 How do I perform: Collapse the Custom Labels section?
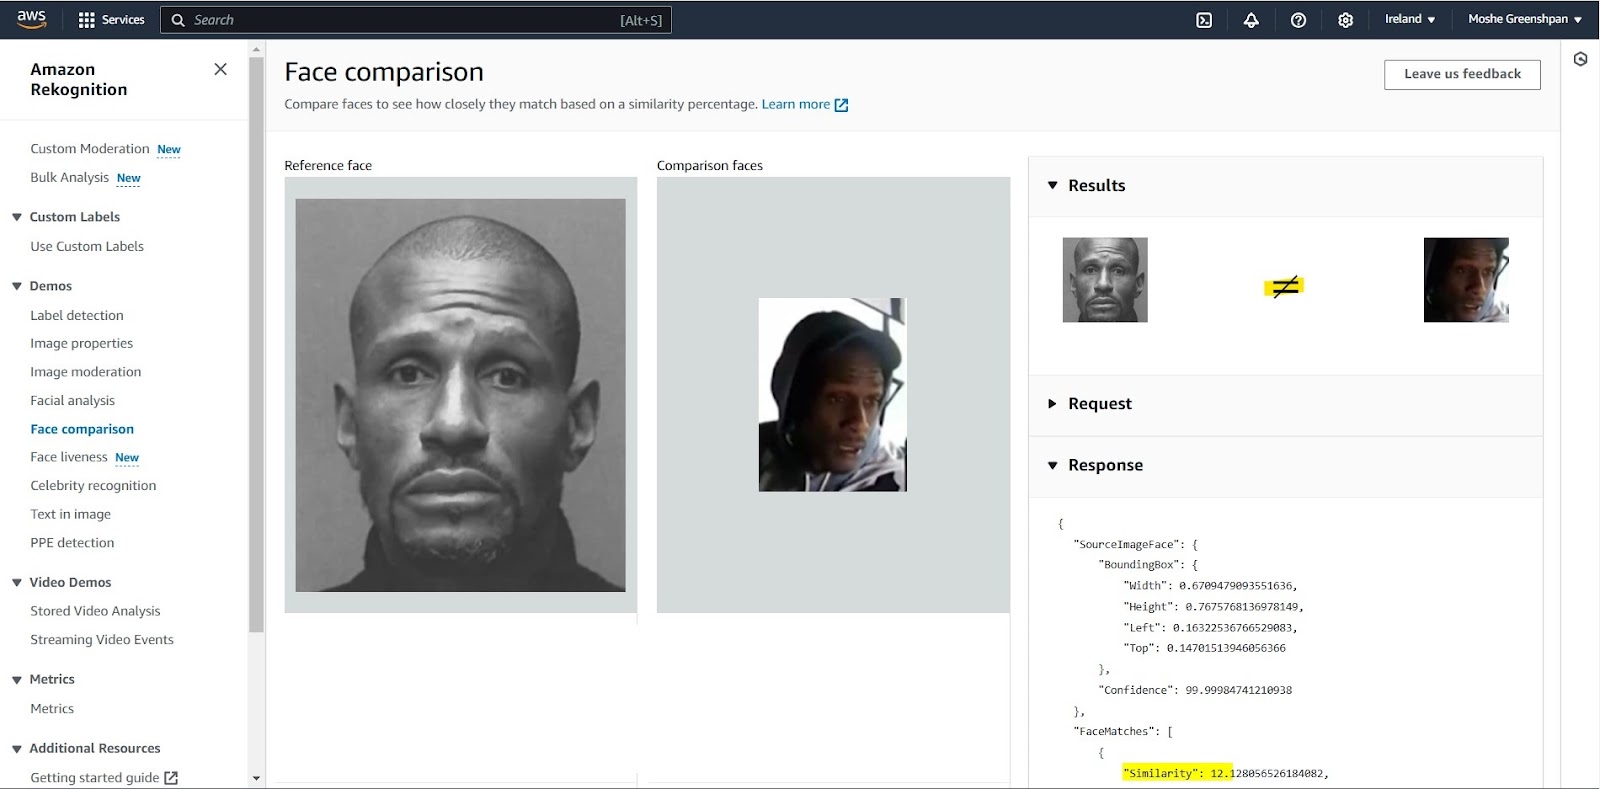(x=17, y=217)
